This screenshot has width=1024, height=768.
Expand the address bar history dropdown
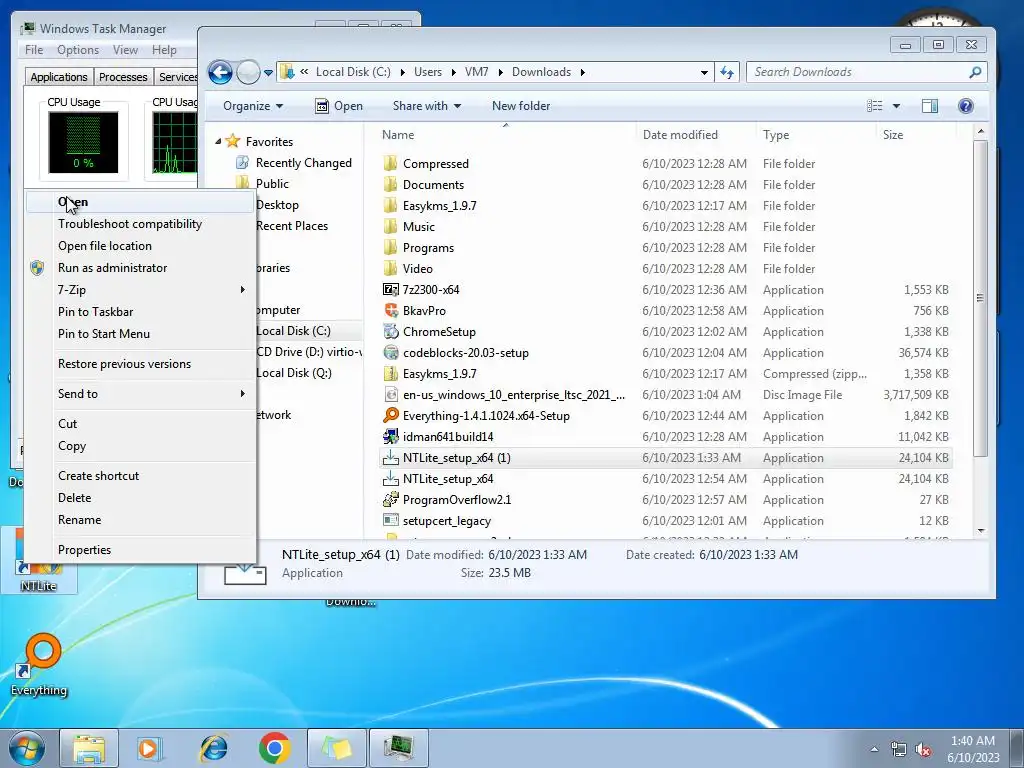tap(704, 72)
